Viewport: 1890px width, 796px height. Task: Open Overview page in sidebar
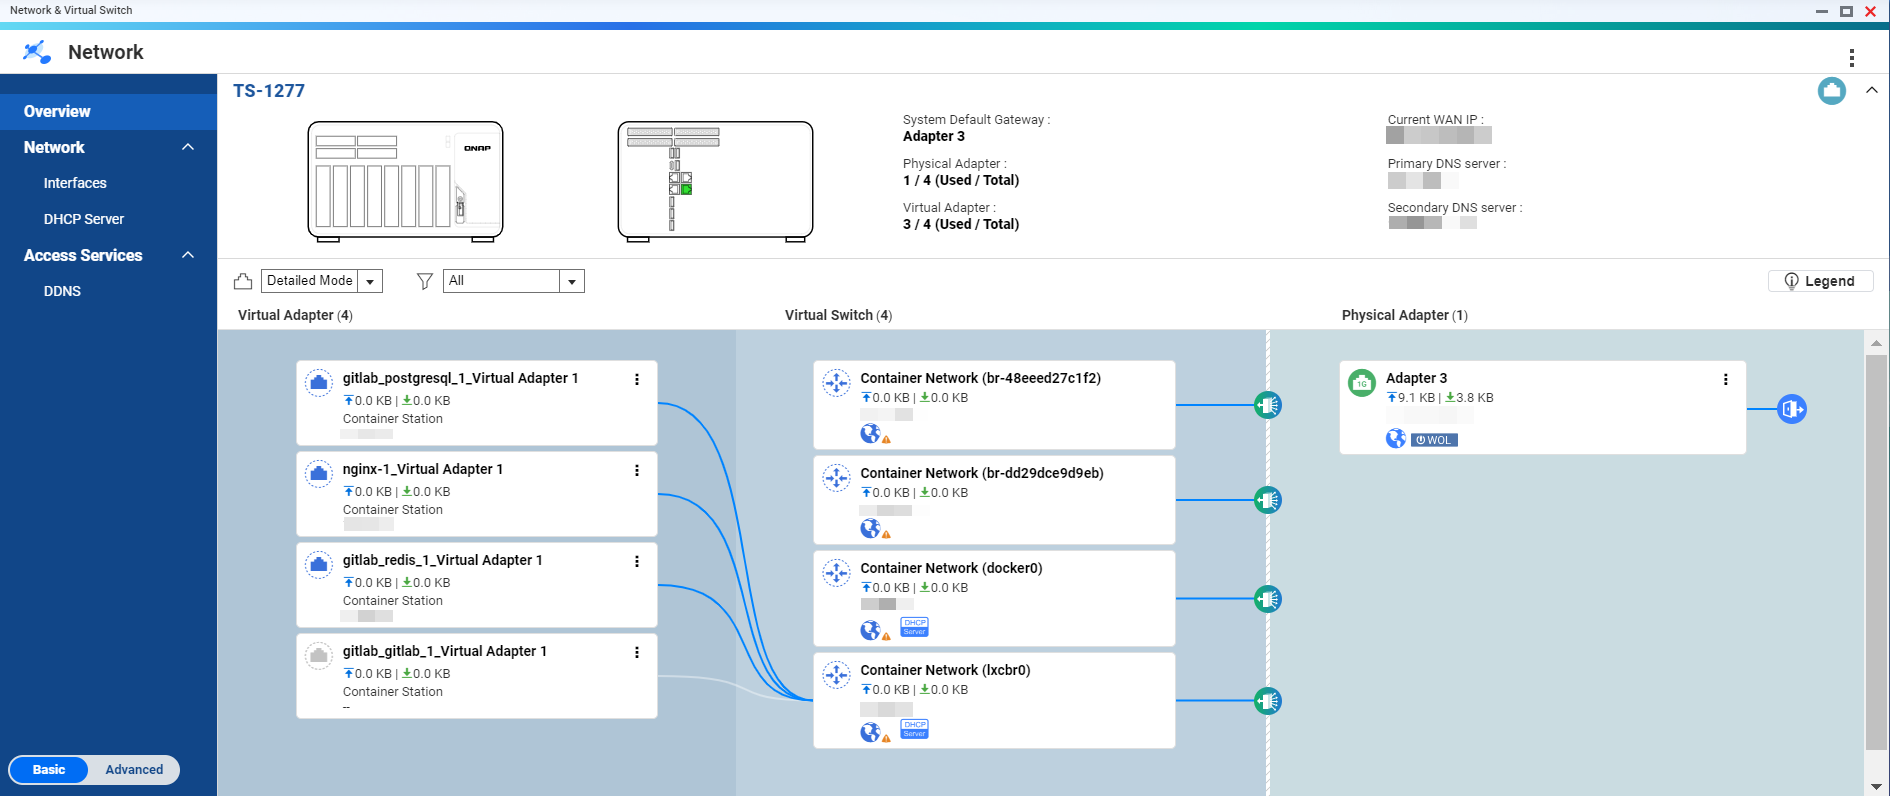[108, 111]
